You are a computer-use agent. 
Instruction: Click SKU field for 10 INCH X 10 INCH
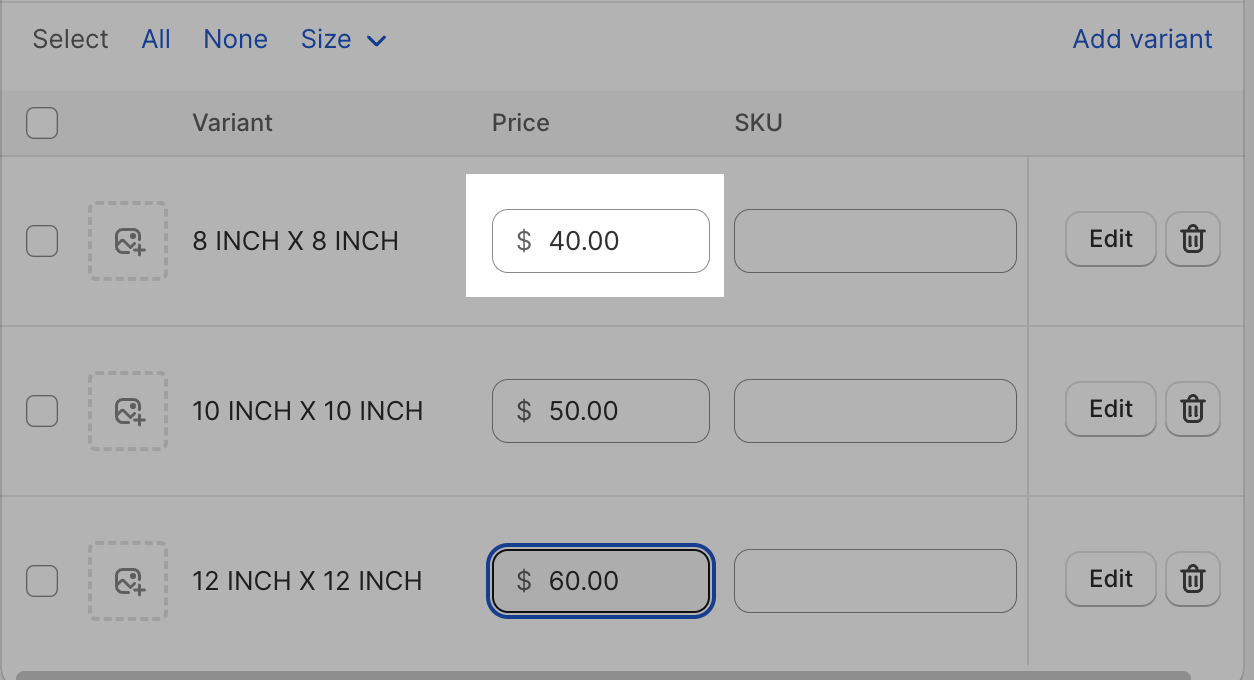click(x=875, y=411)
